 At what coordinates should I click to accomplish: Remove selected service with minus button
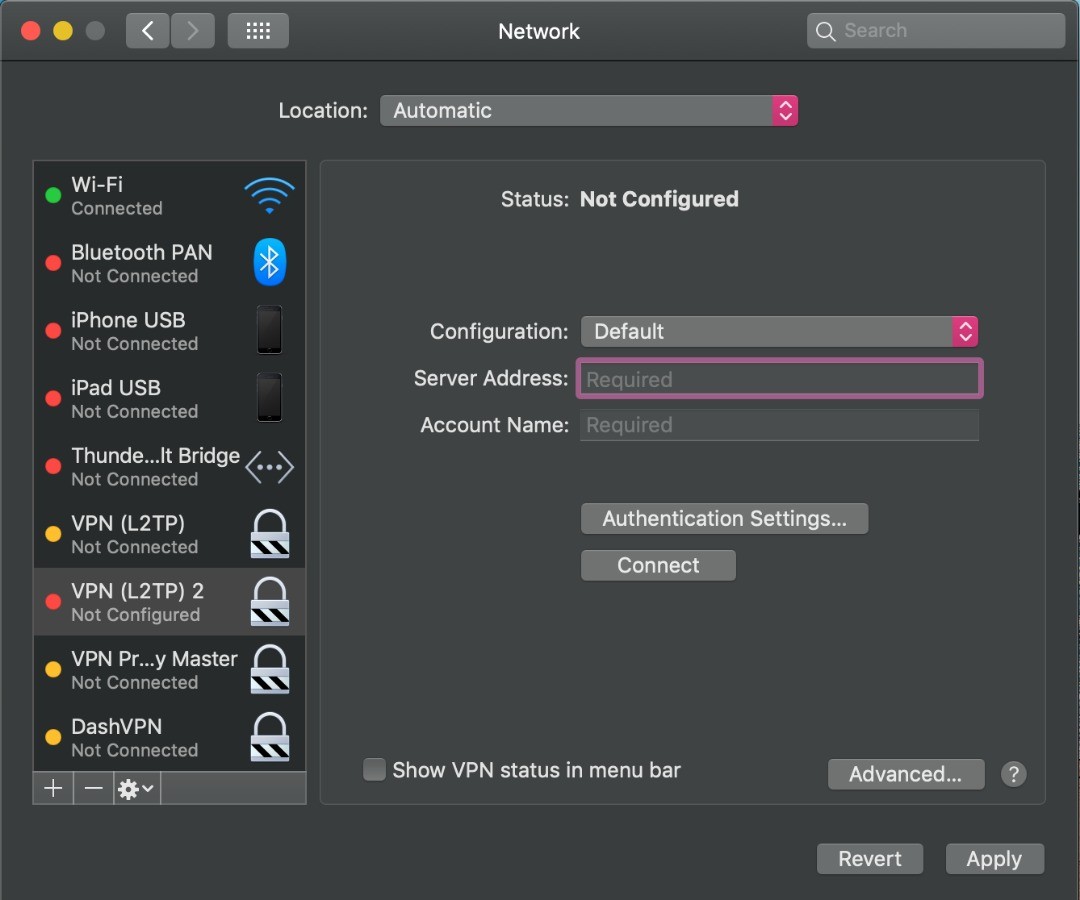pos(93,789)
